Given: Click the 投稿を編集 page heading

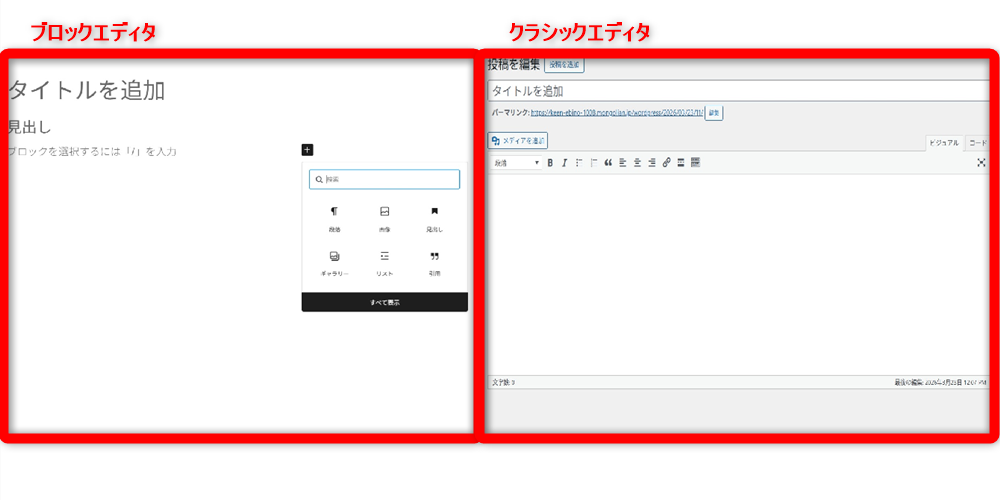Looking at the screenshot, I should 514,64.
